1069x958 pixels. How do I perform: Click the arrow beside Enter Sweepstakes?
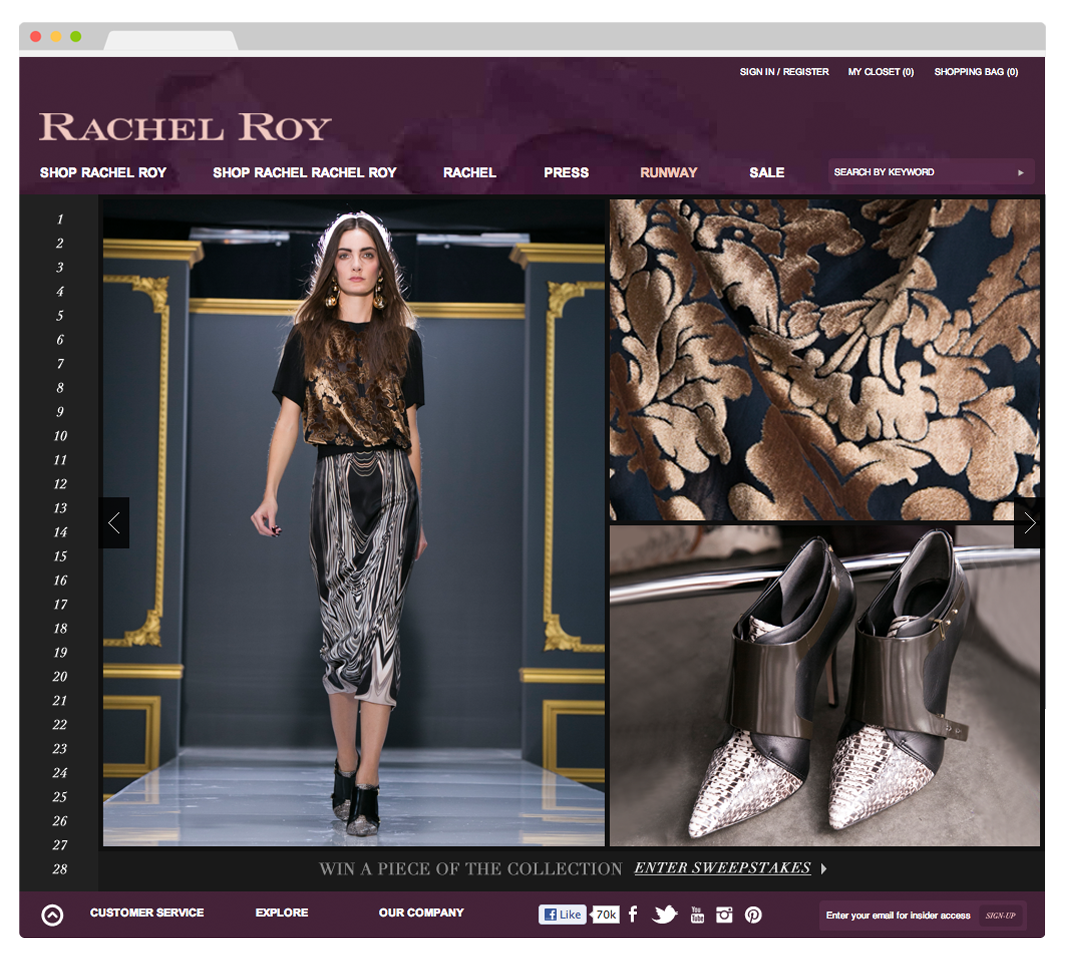[824, 869]
